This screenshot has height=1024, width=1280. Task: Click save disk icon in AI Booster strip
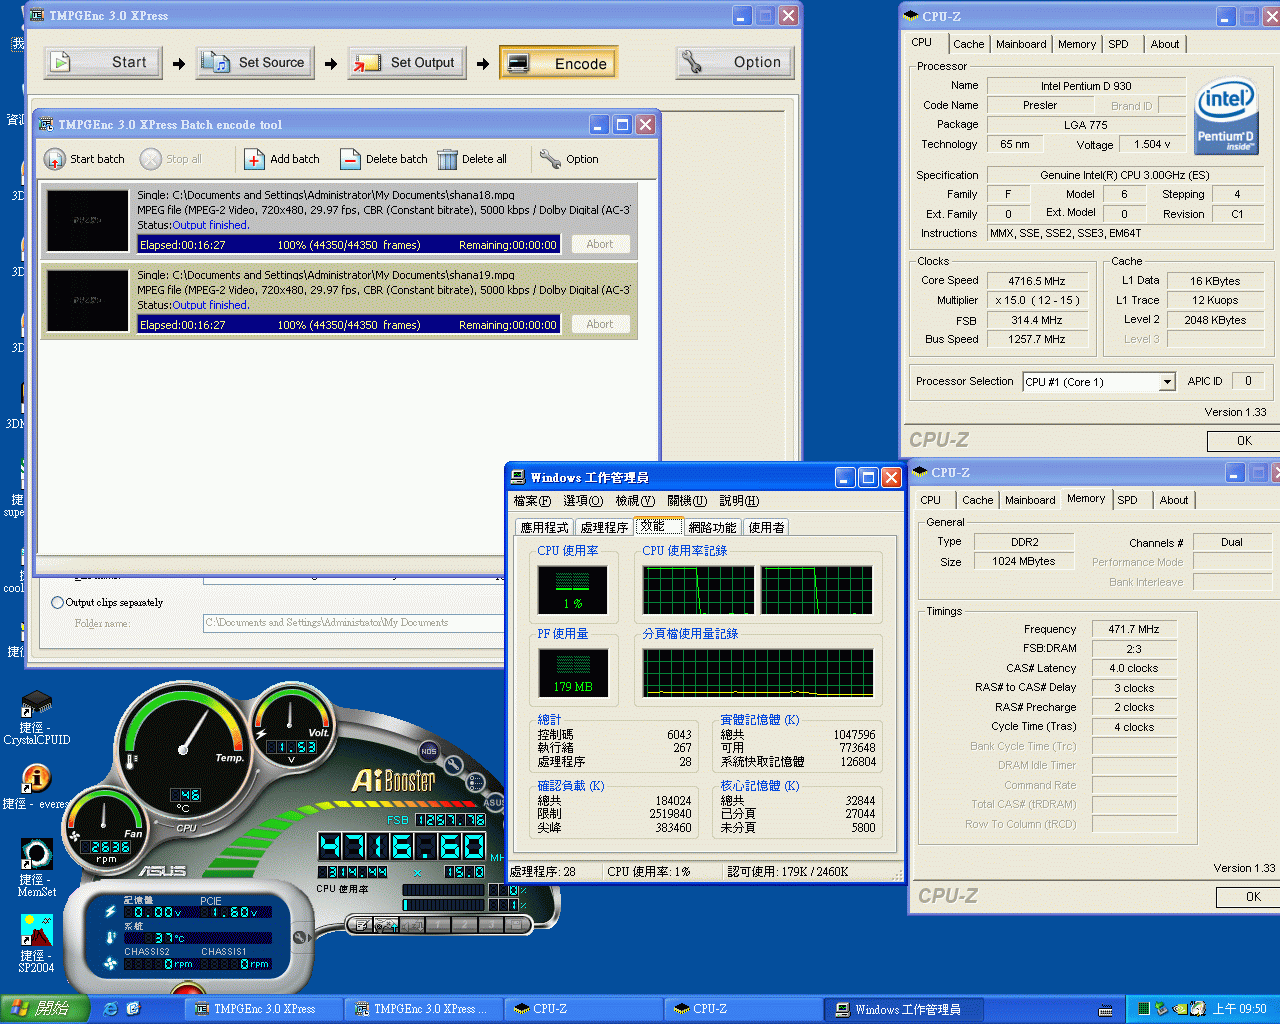pos(516,925)
